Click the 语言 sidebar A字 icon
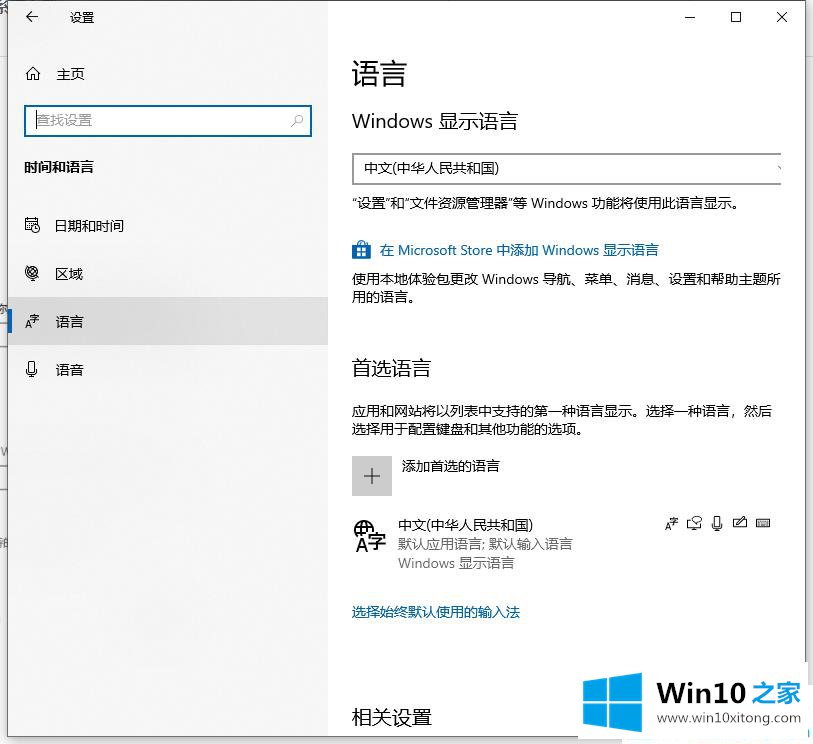Image resolution: width=813 pixels, height=744 pixels. (32, 321)
